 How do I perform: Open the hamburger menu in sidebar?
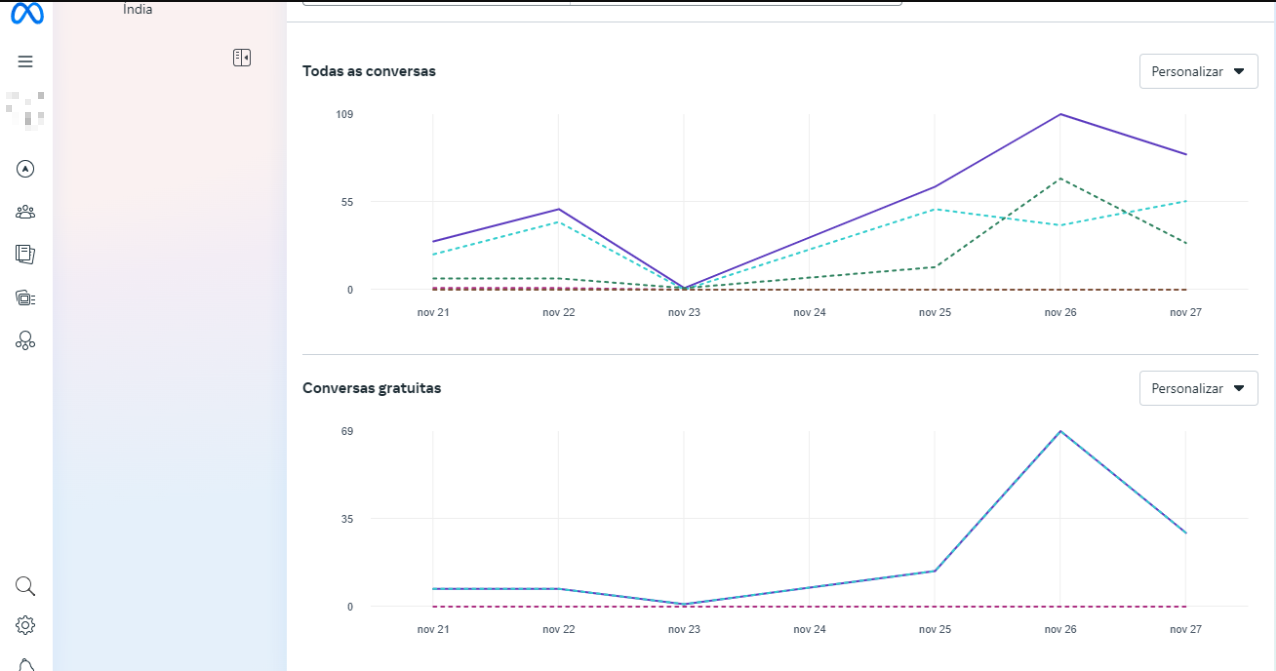(26, 61)
